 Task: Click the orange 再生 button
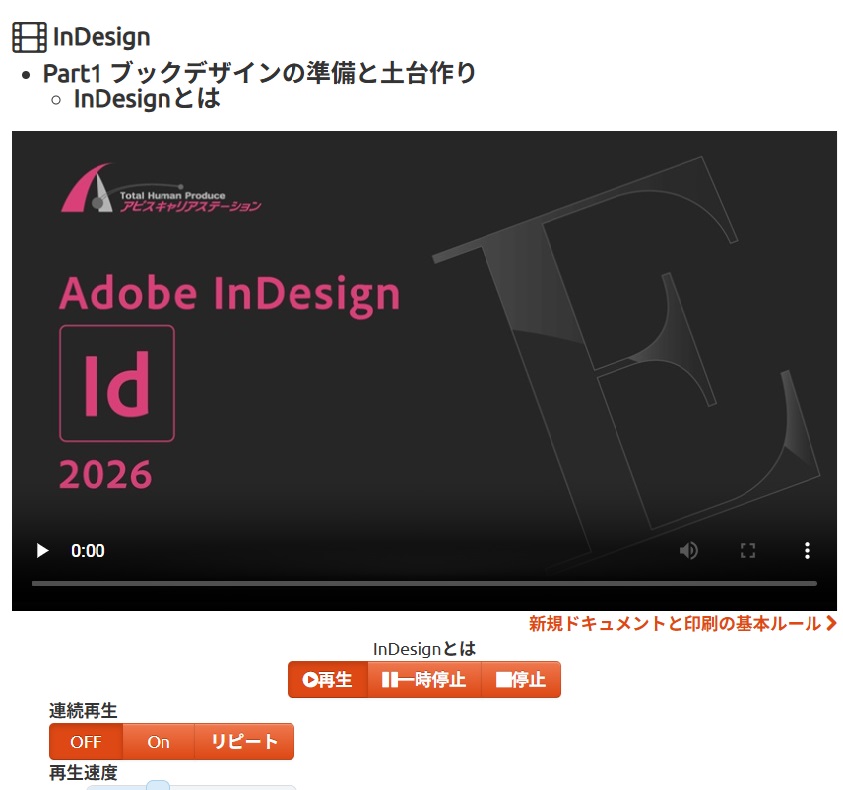pos(327,680)
